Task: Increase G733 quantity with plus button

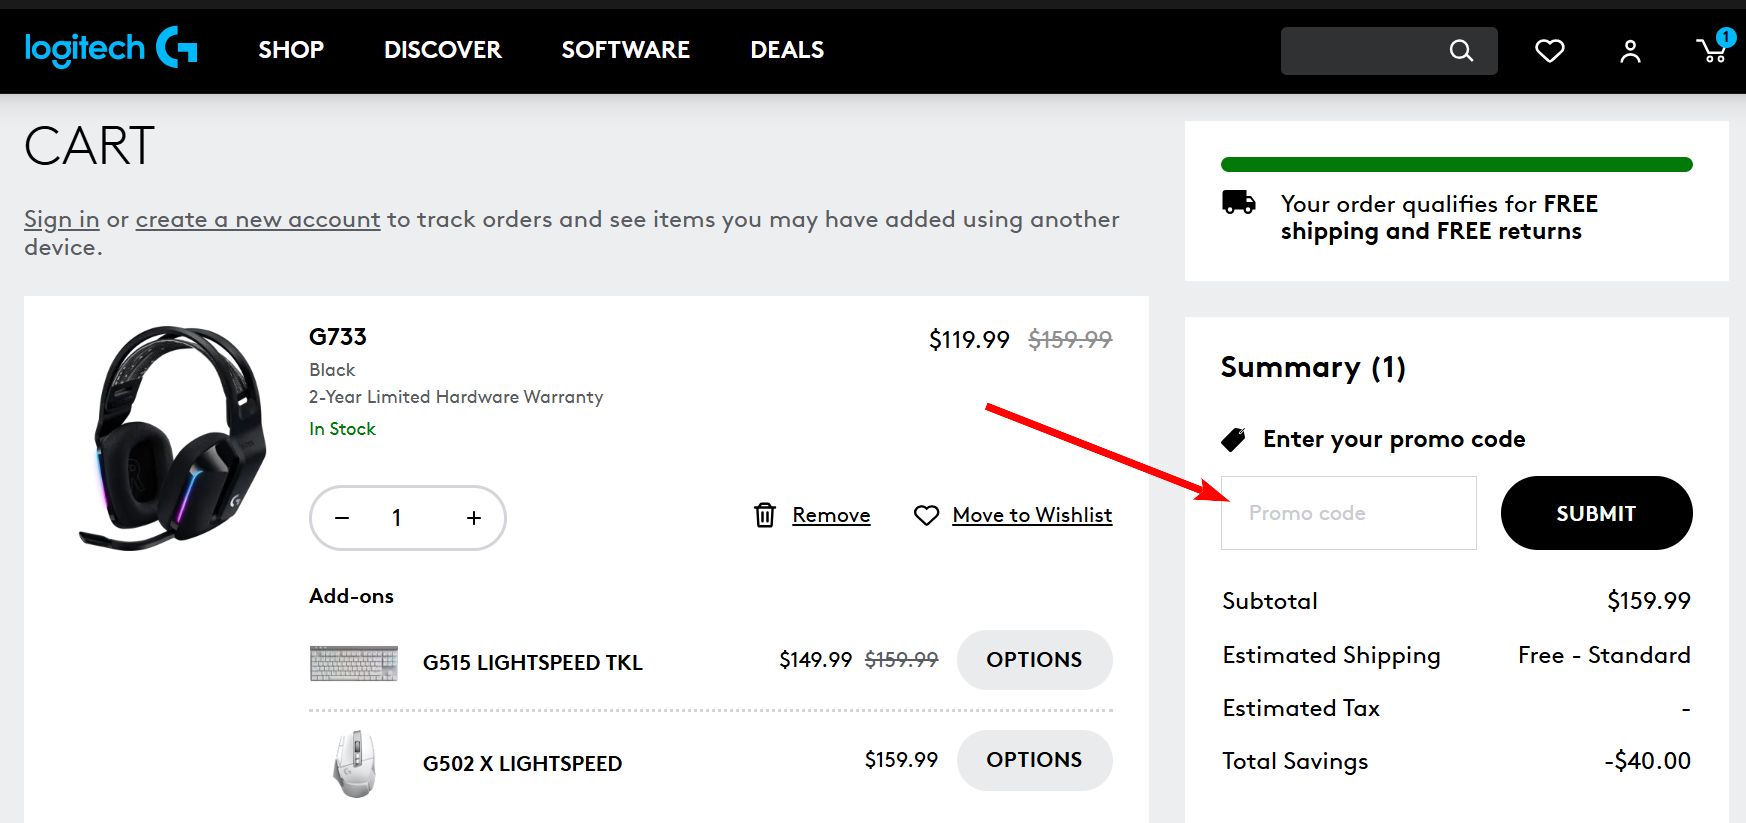Action: 474,518
